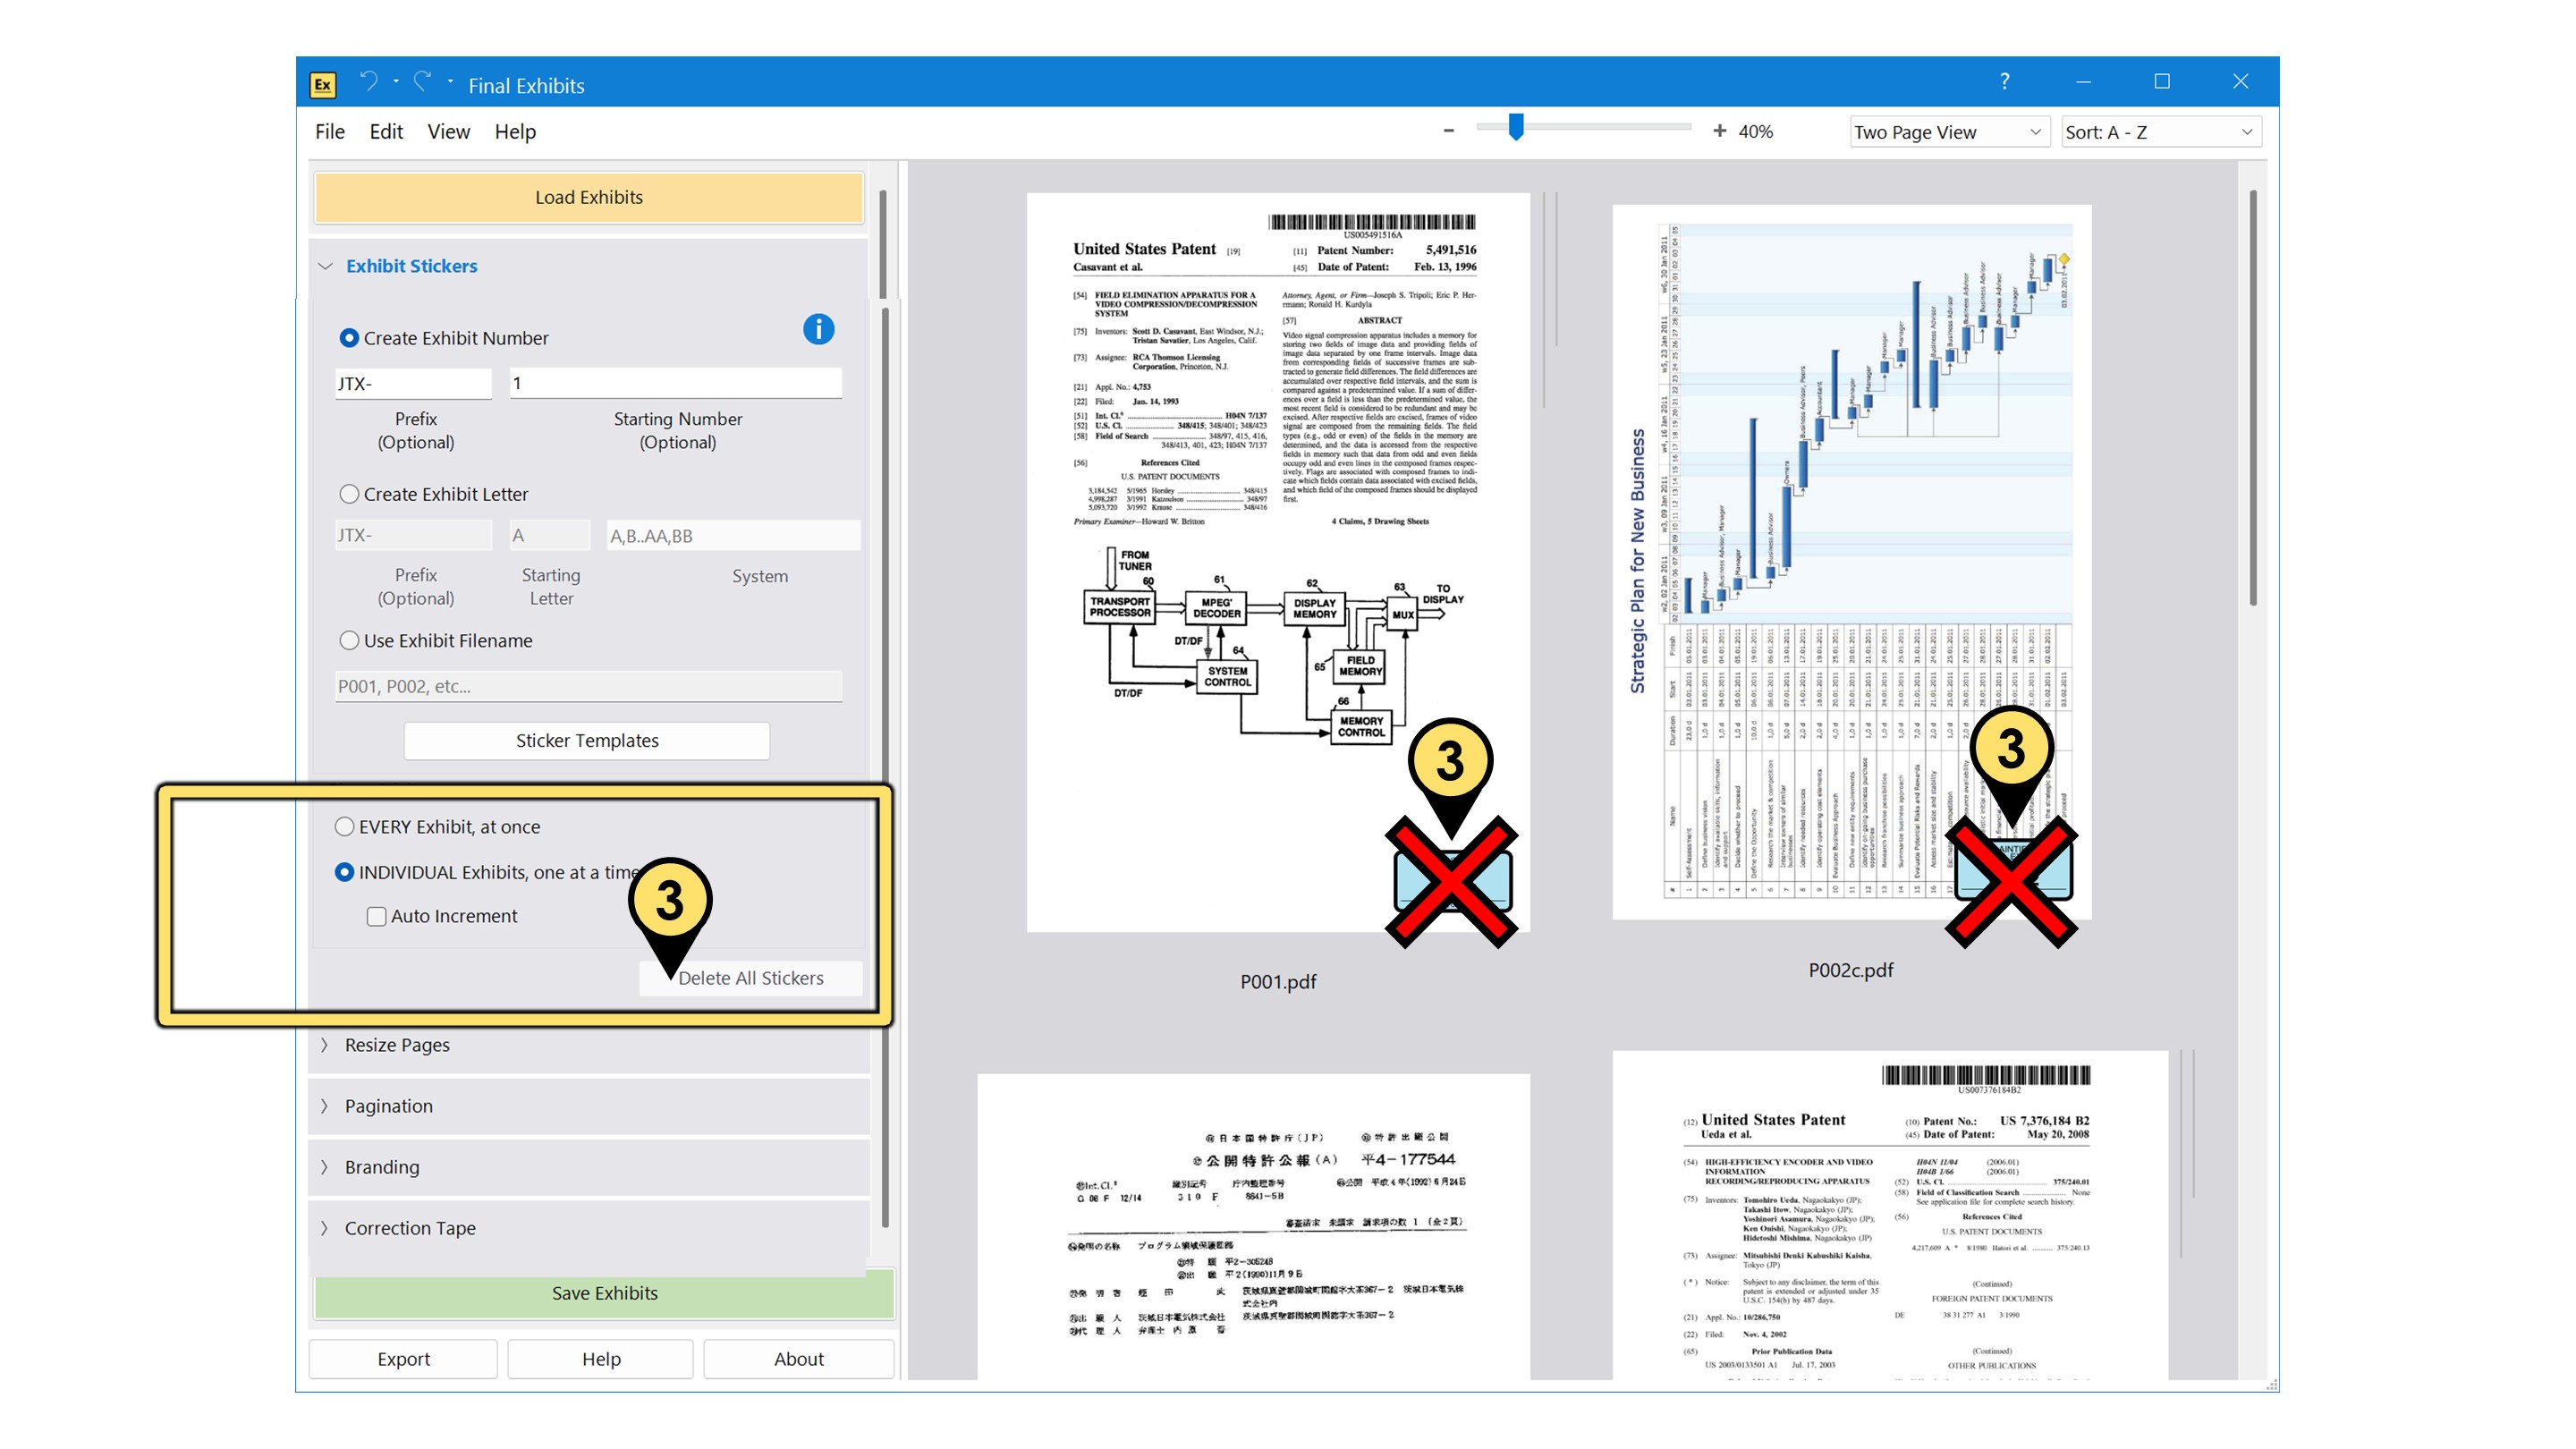2576x1449 pixels.
Task: Open the Two Page View dropdown
Action: (x=1946, y=132)
